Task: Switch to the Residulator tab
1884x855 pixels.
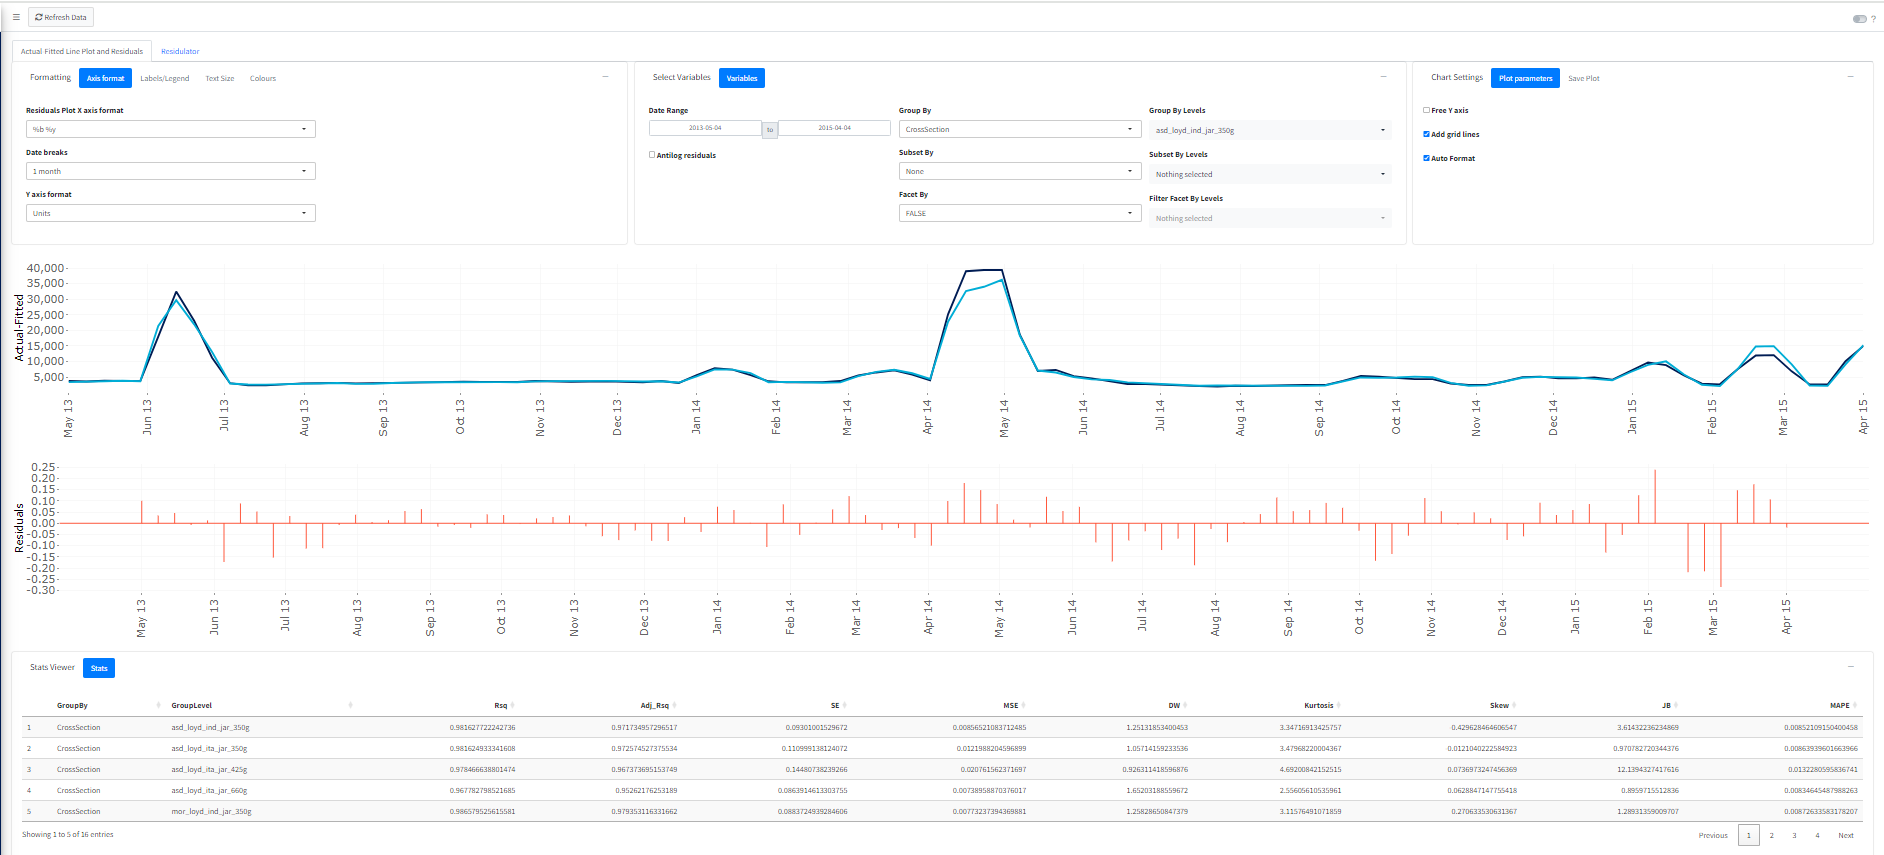Action: coord(180,51)
